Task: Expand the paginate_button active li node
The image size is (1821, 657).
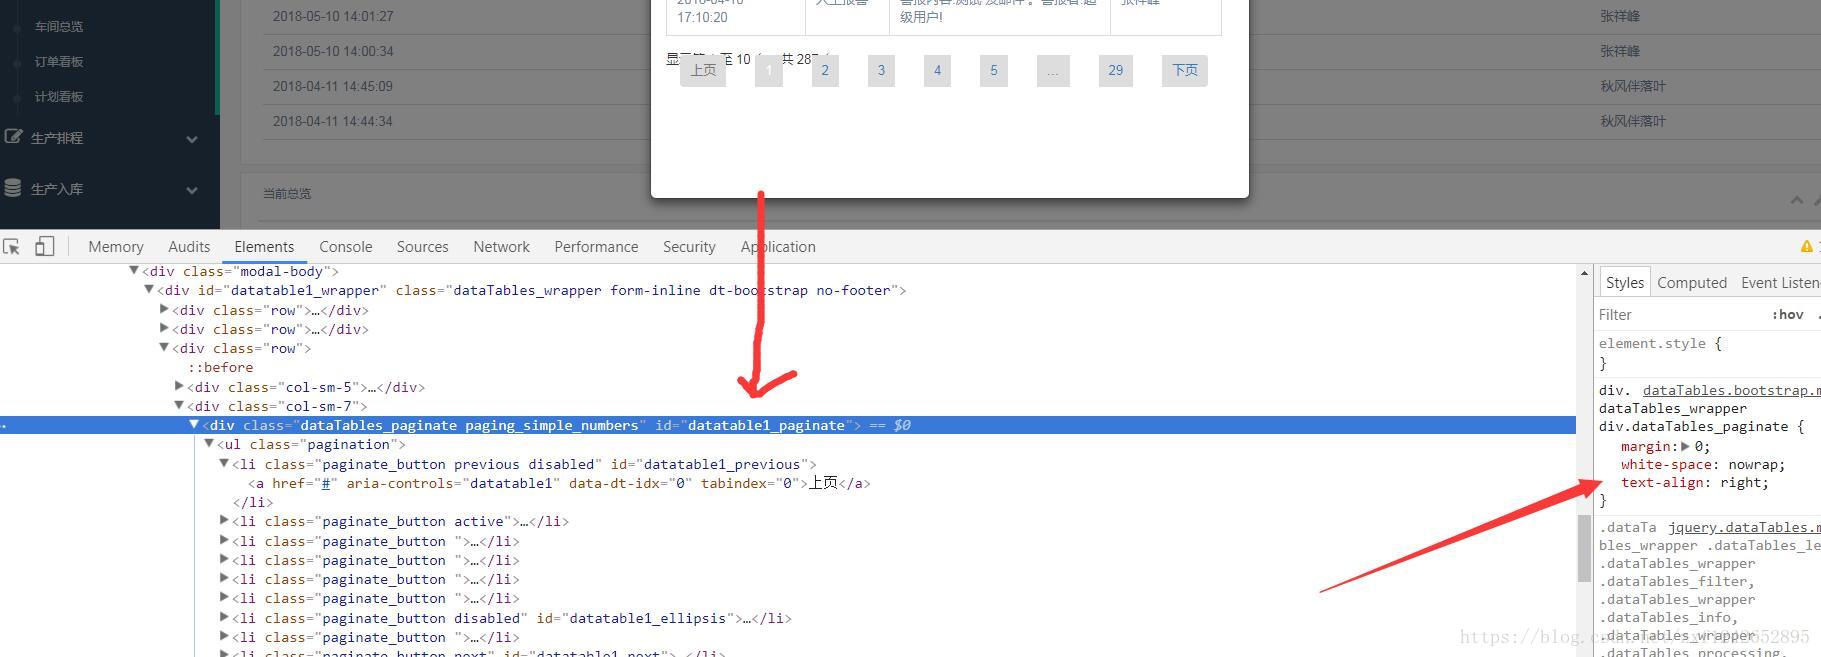Action: [224, 521]
